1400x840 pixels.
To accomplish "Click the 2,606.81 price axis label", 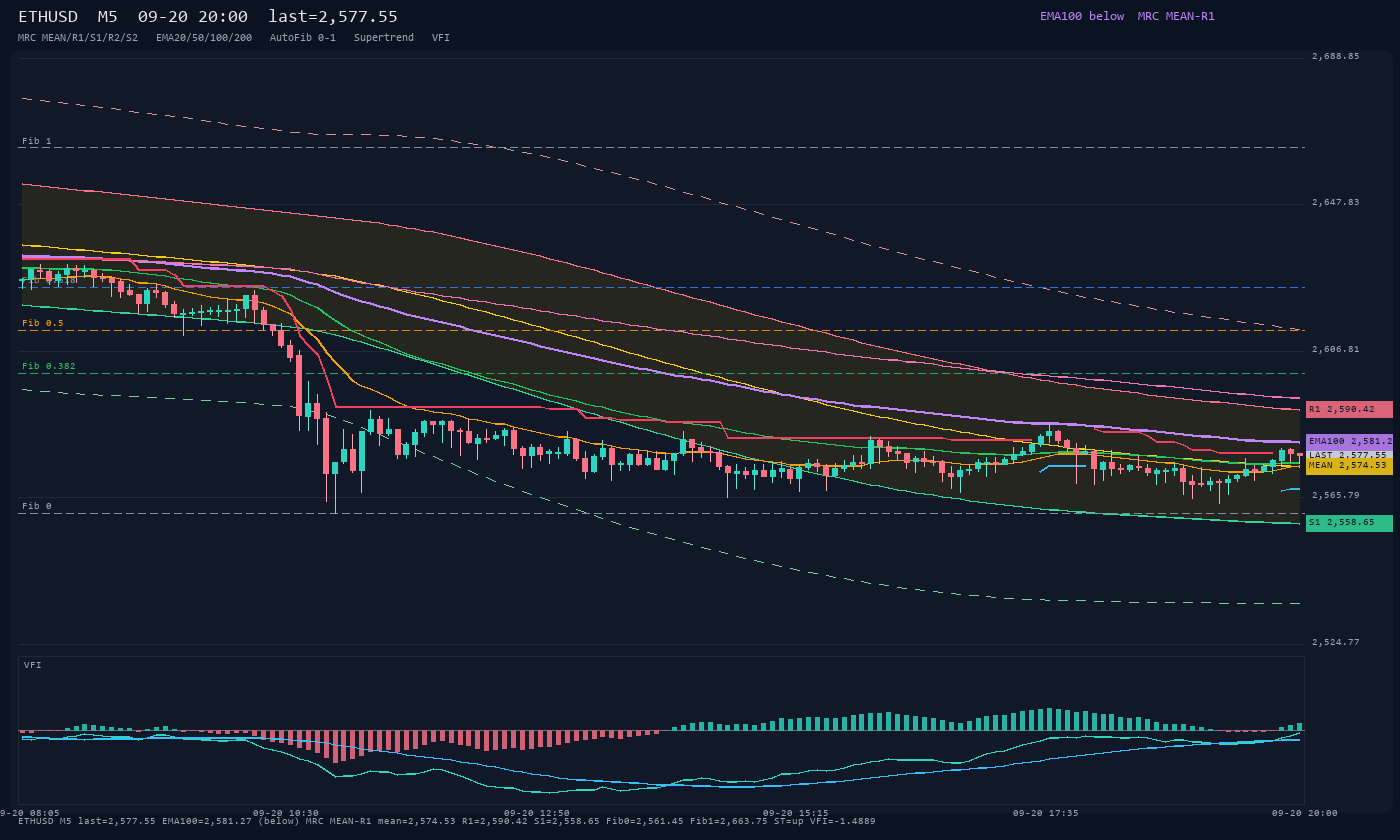I will tap(1336, 349).
